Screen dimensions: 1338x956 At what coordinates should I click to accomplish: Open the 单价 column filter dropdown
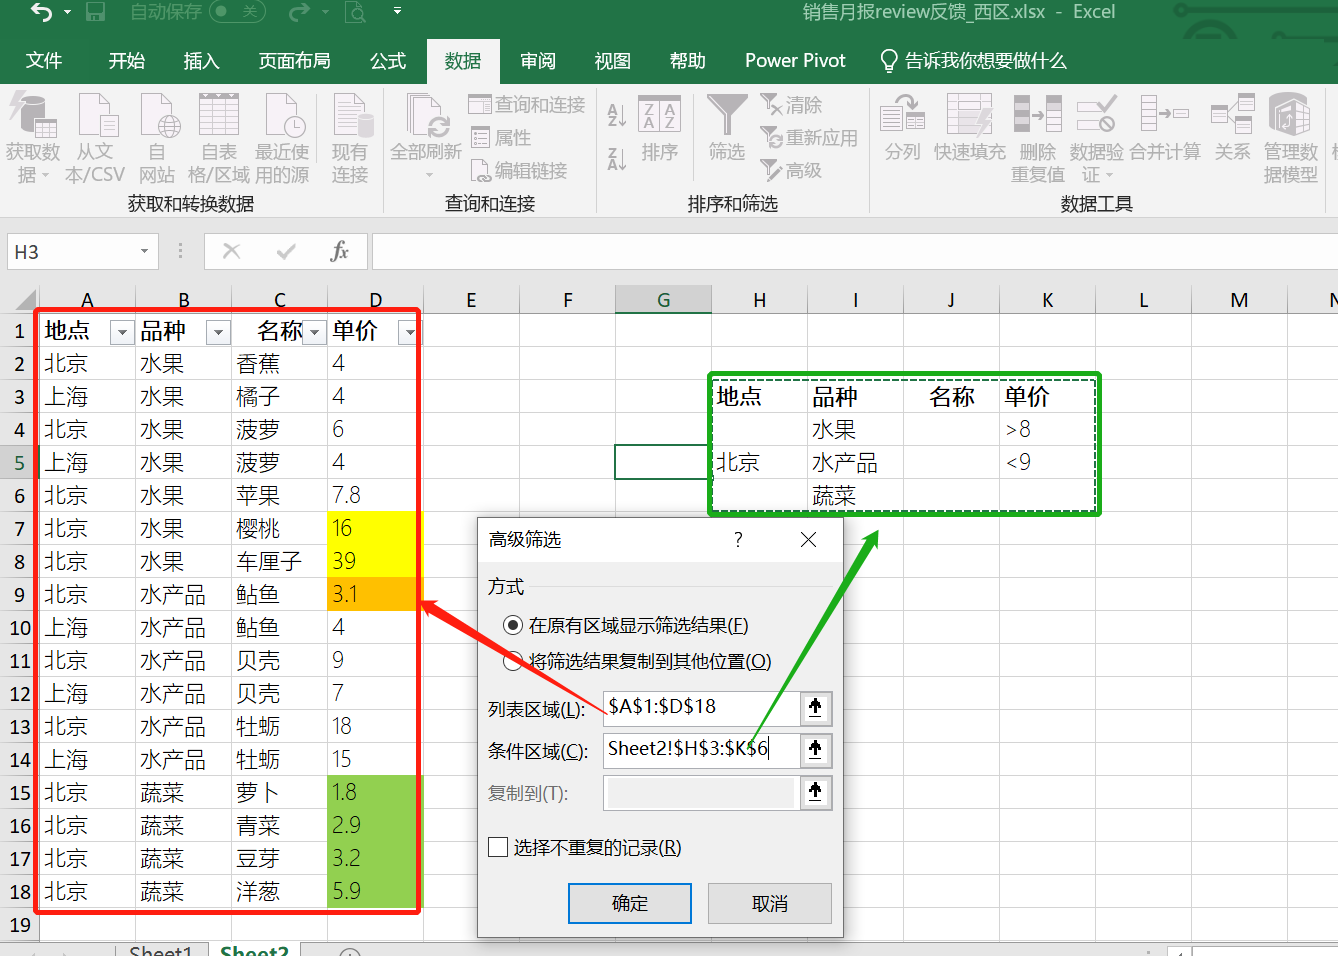point(408,333)
